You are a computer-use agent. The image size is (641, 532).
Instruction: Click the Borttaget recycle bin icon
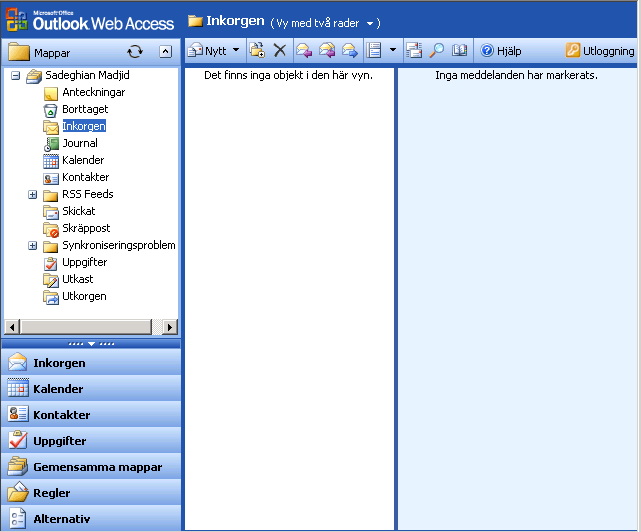tap(50, 110)
